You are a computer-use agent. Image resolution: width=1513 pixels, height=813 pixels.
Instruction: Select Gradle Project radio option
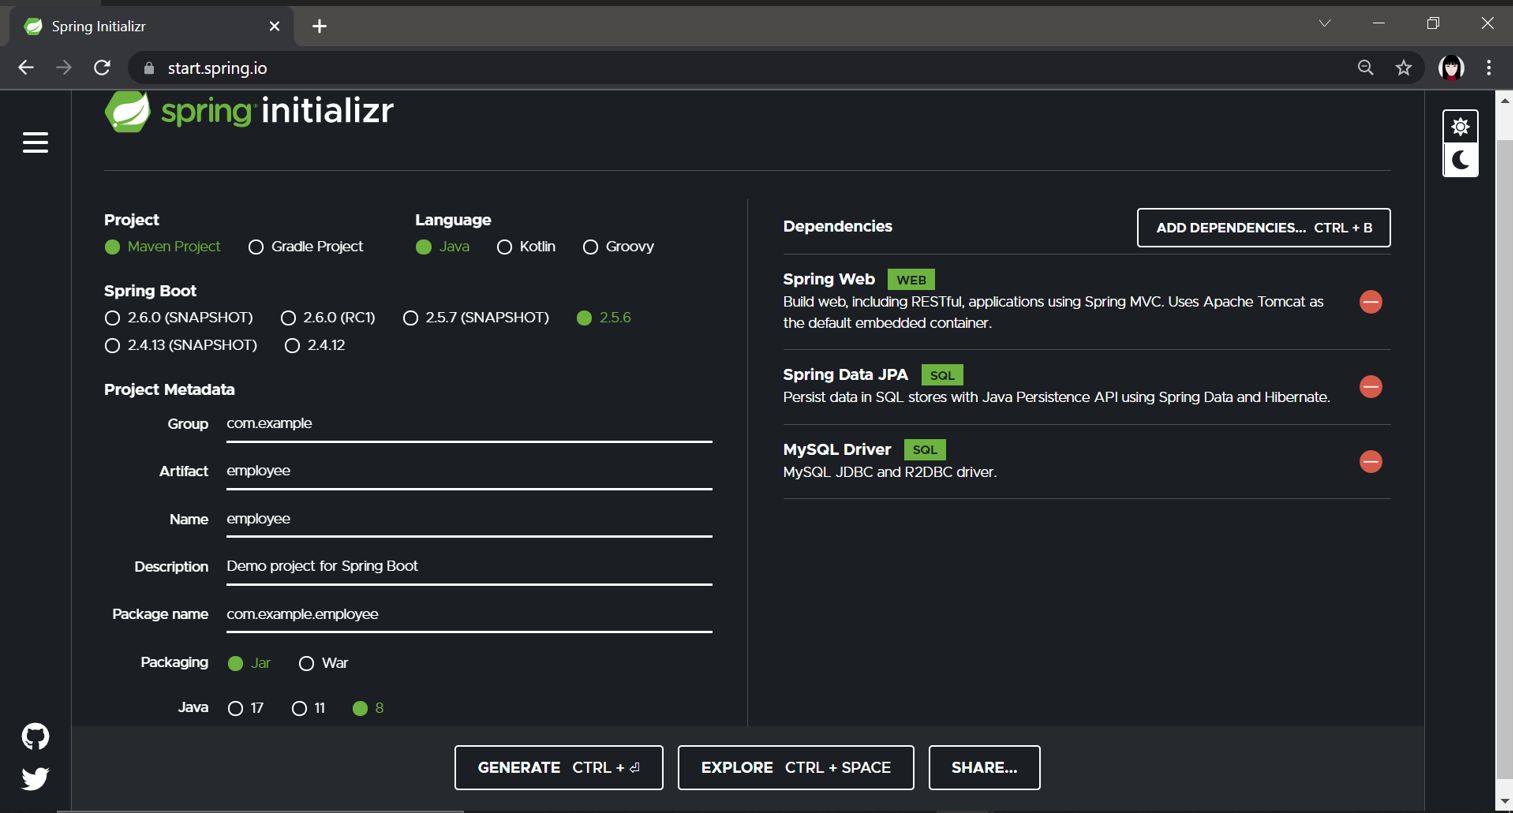(x=305, y=247)
